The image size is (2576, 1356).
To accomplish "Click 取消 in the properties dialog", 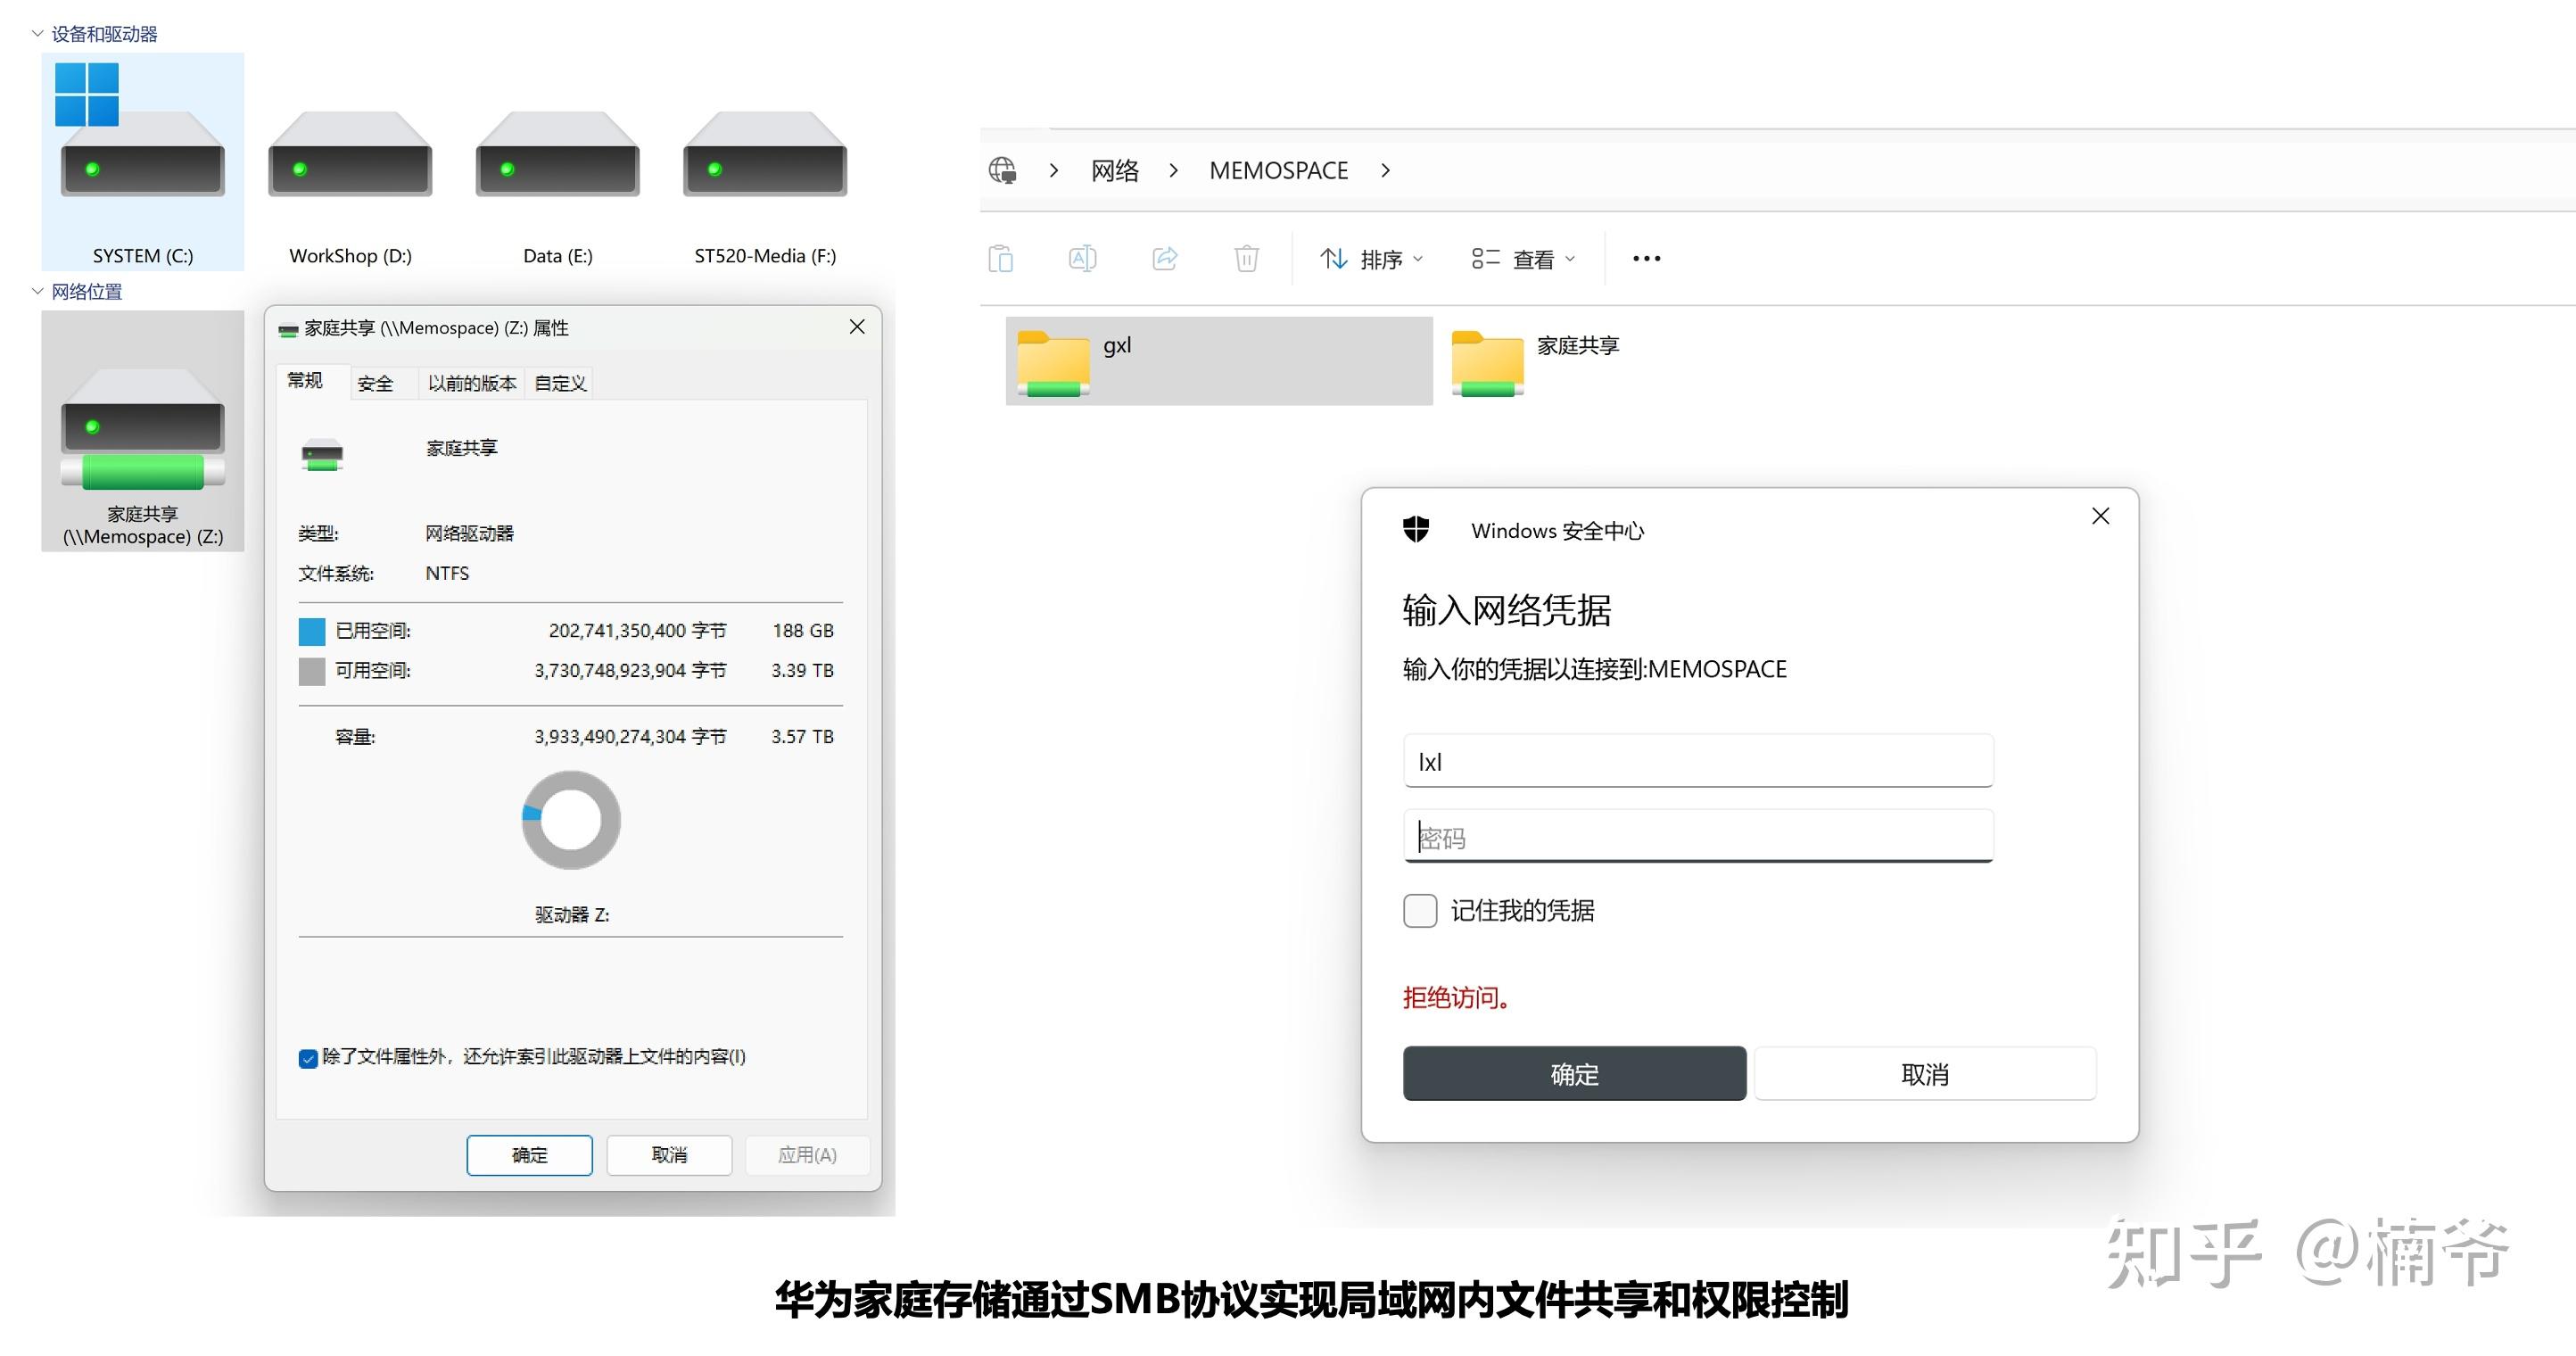I will click(669, 1155).
